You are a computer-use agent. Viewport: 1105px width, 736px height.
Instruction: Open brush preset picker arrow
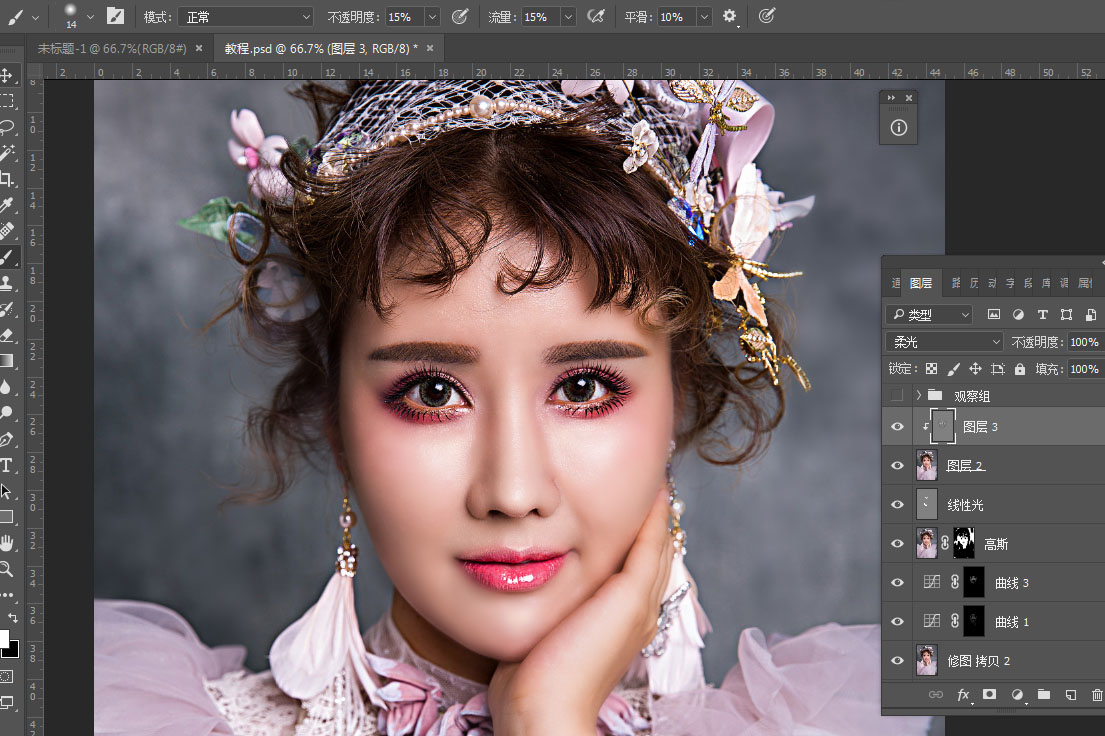[x=90, y=16]
